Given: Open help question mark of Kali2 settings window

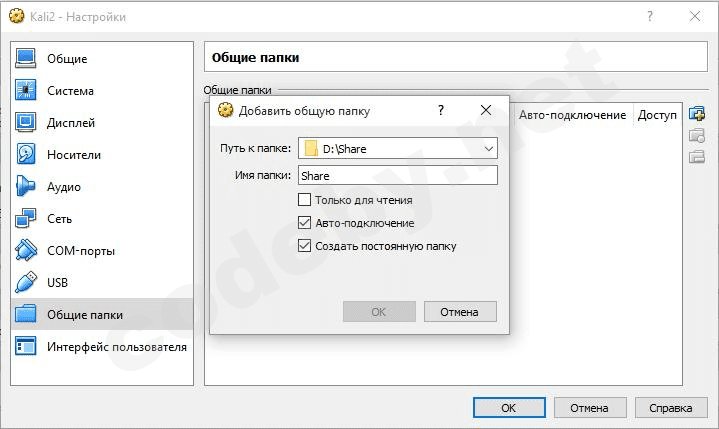Looking at the screenshot, I should [650, 16].
